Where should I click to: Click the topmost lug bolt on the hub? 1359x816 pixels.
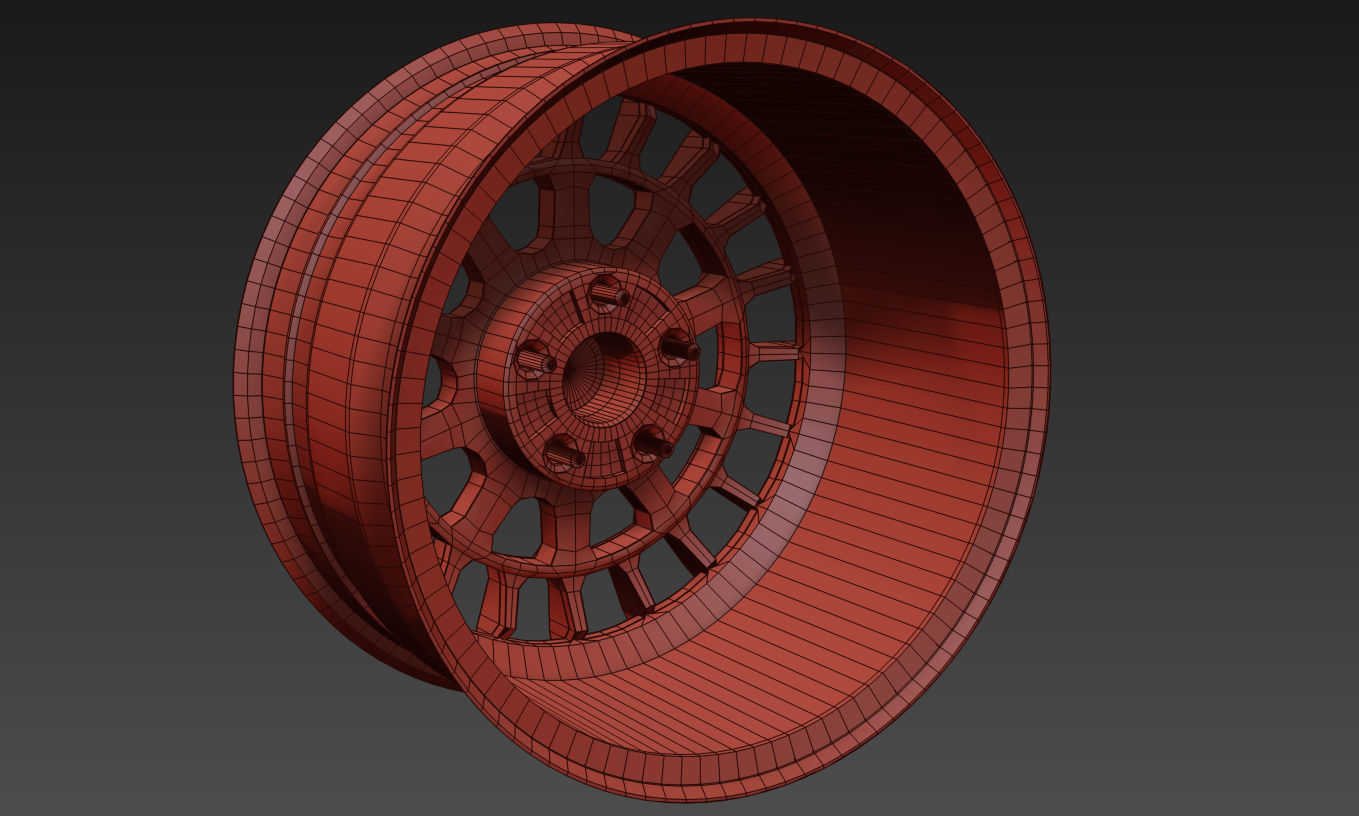606,293
